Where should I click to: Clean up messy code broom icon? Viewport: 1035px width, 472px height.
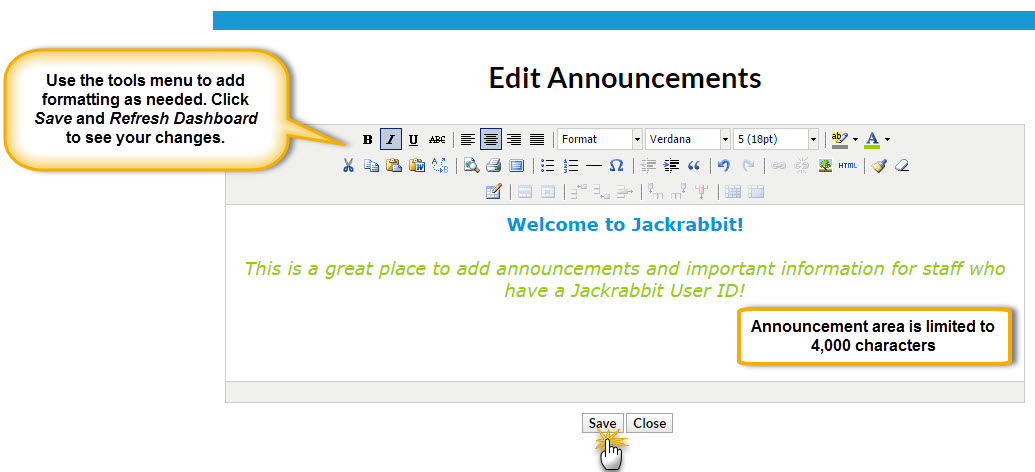point(879,166)
